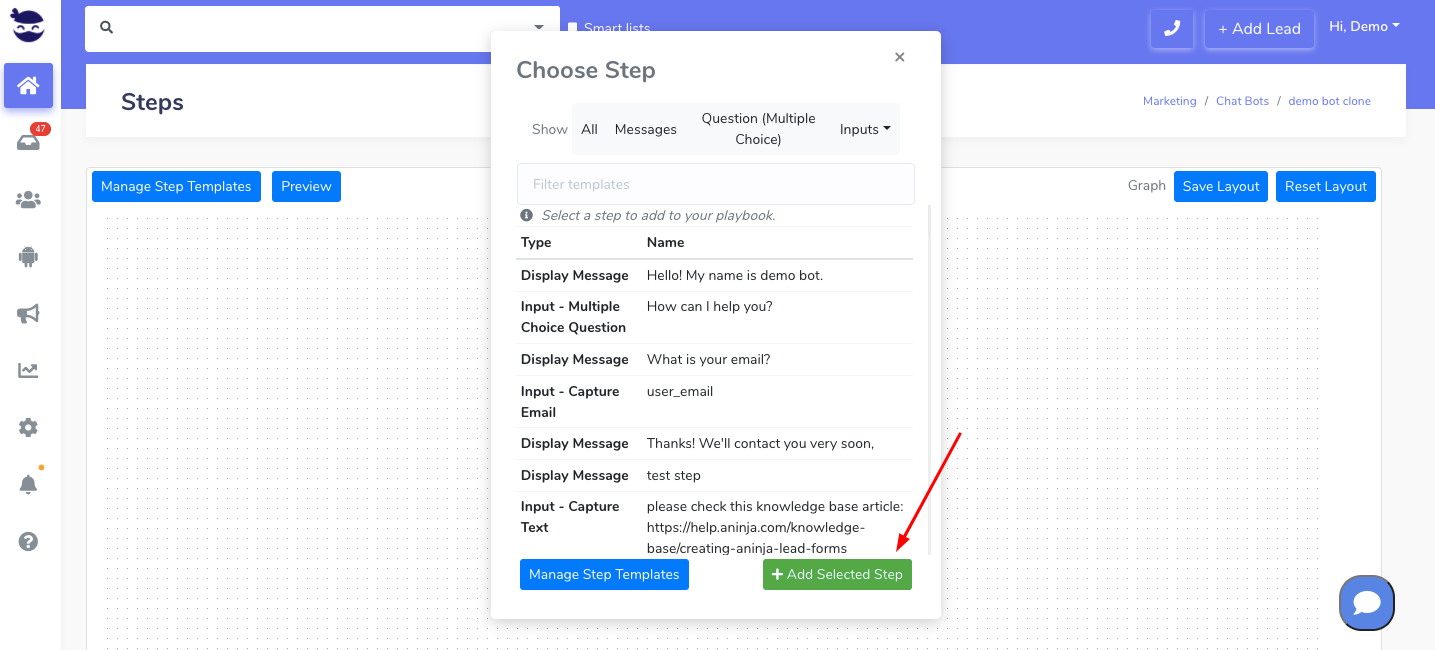Viewport: 1435px width, 650px height.
Task: Show only Messages step types
Action: [645, 129]
